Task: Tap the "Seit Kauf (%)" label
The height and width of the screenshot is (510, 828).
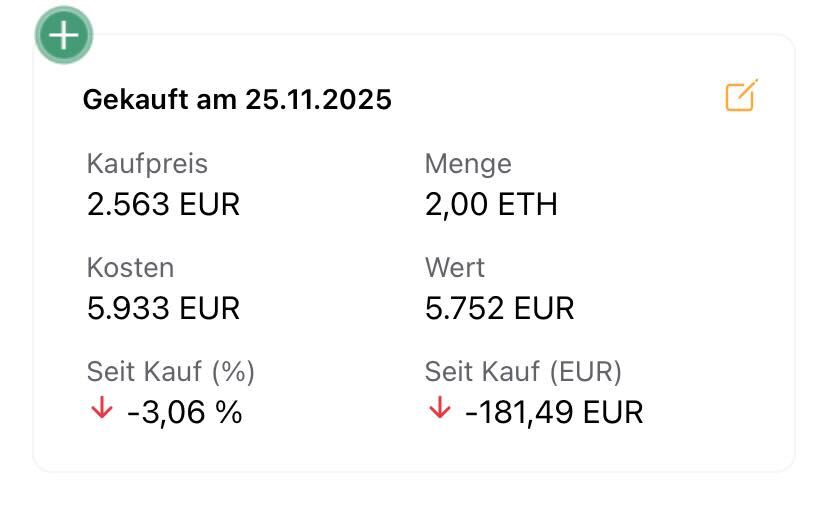Action: coord(171,372)
